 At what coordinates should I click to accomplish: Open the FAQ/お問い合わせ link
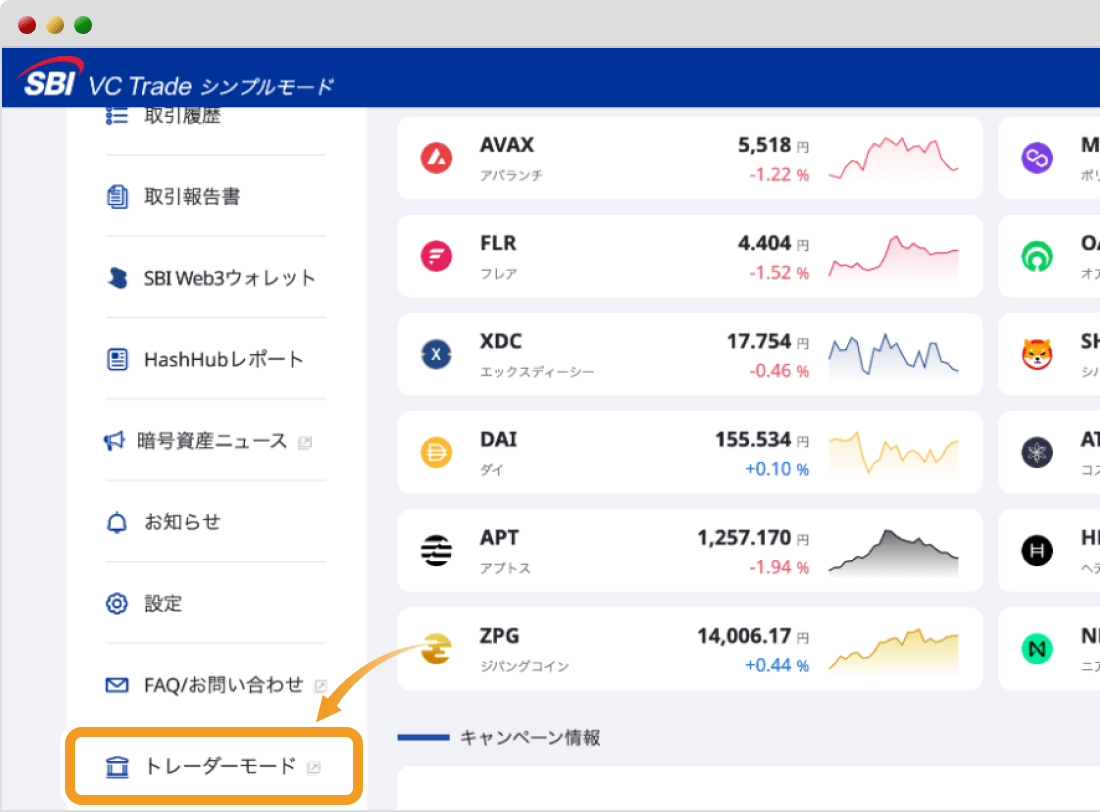(x=223, y=685)
